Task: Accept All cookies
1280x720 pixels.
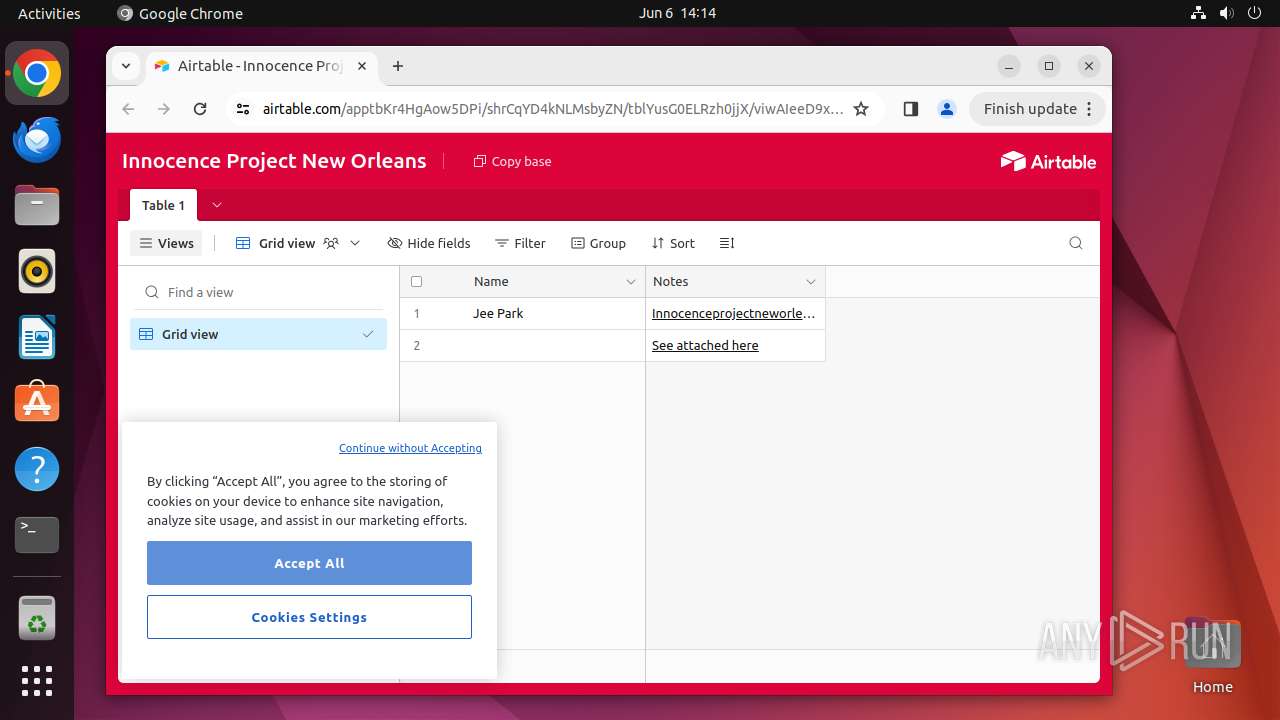Action: 309,563
